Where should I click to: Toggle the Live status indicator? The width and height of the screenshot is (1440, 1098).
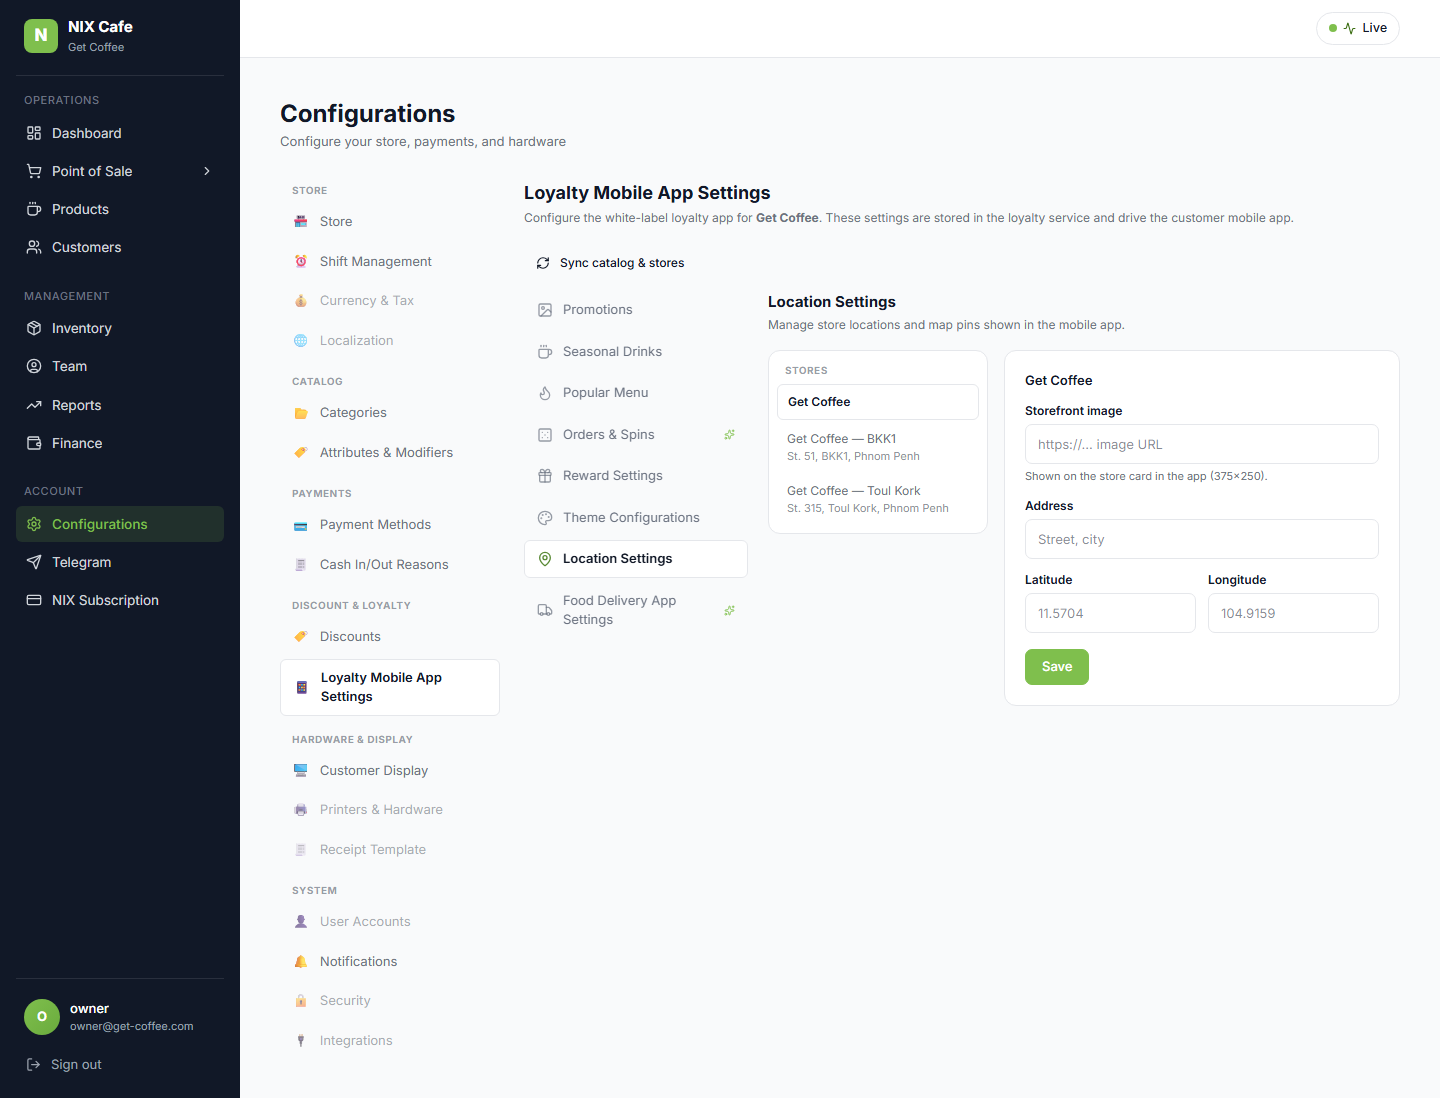click(x=1357, y=28)
